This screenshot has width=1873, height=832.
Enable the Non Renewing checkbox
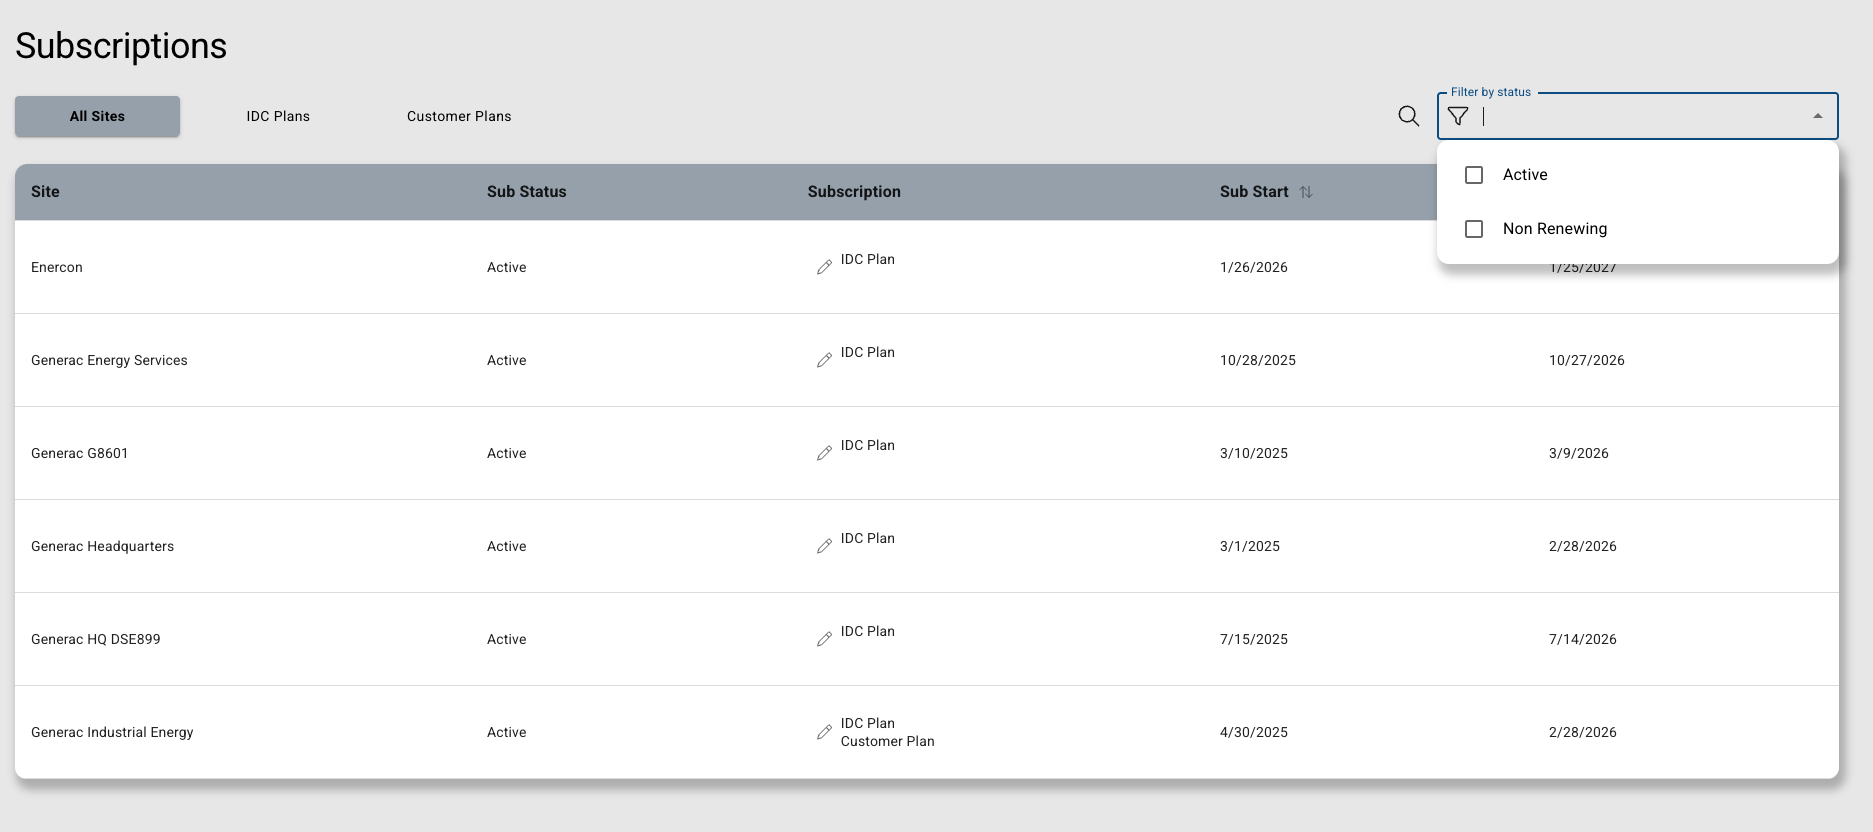click(1474, 229)
